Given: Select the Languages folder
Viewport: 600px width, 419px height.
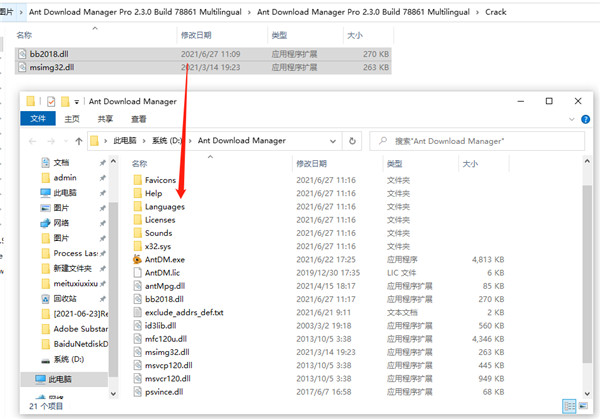Looking at the screenshot, I should tap(165, 207).
